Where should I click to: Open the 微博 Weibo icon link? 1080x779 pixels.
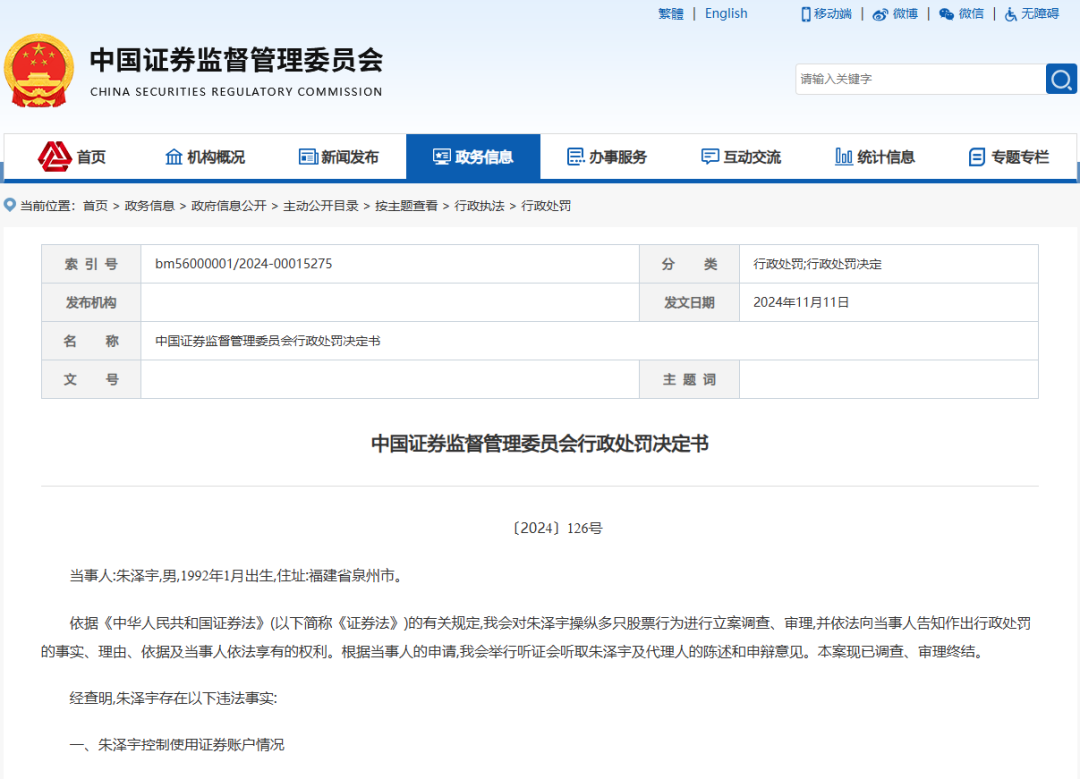(x=880, y=14)
